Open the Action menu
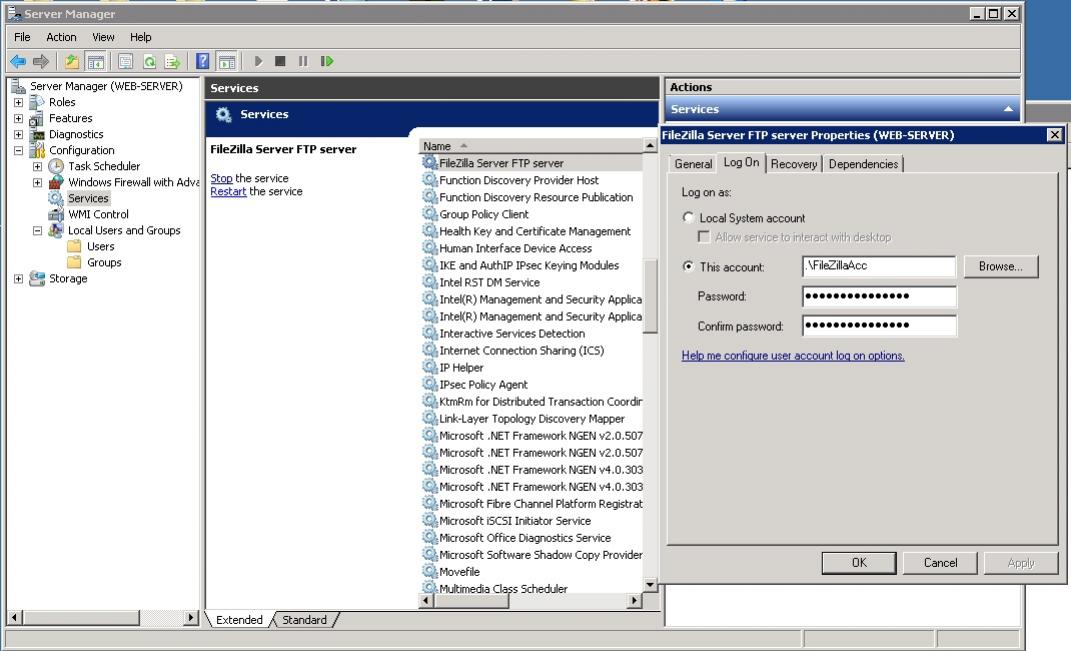Image resolution: width=1071 pixels, height=651 pixels. click(61, 37)
